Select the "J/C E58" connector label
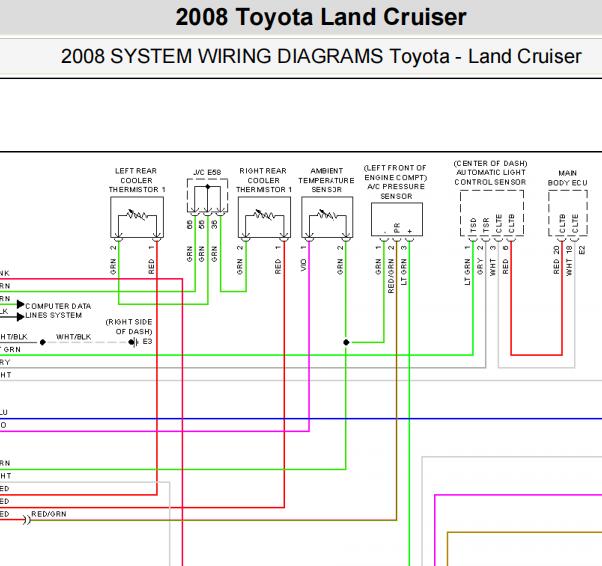Screen dimensions: 602x566 (207, 172)
